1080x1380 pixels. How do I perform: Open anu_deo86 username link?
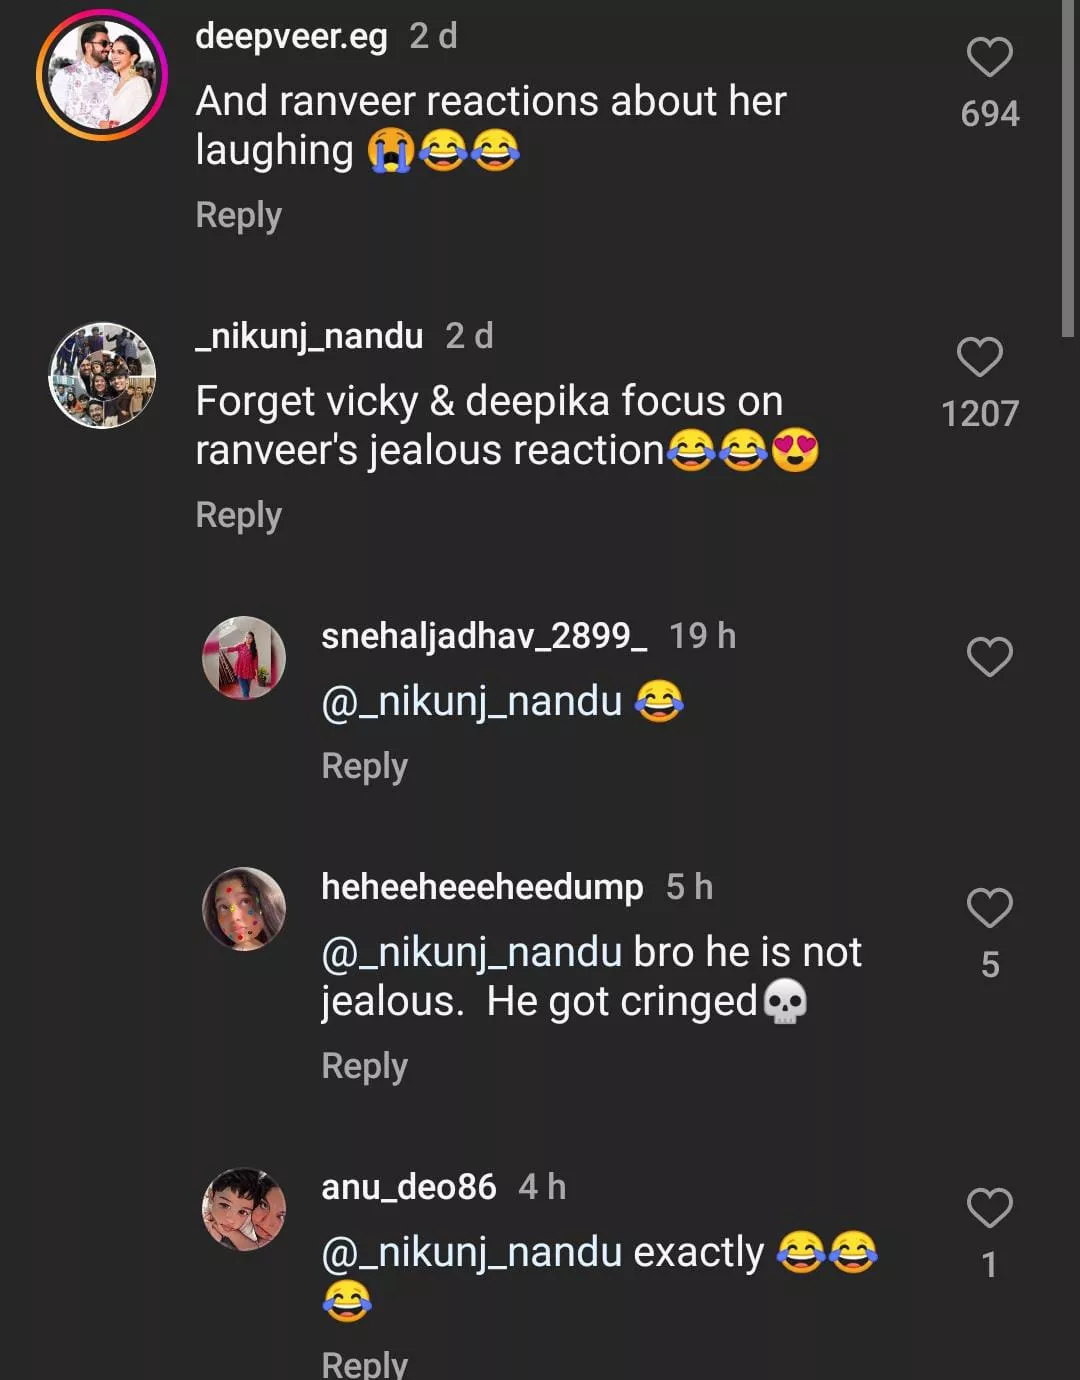(408, 1187)
